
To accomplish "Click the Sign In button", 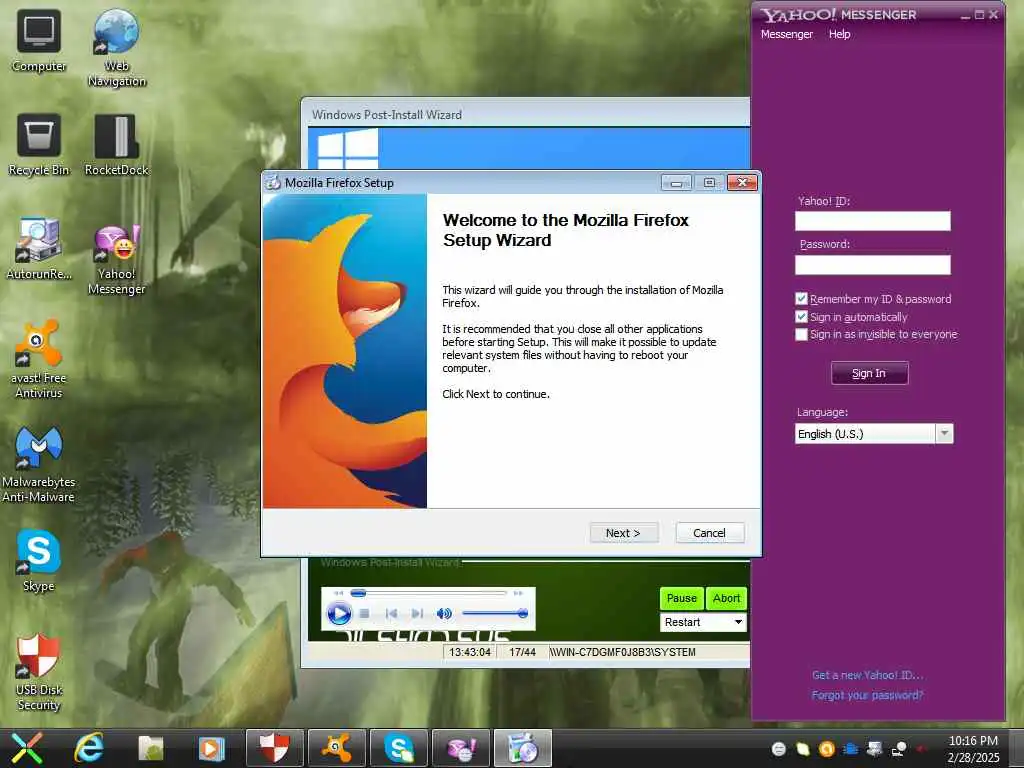I will tap(869, 373).
